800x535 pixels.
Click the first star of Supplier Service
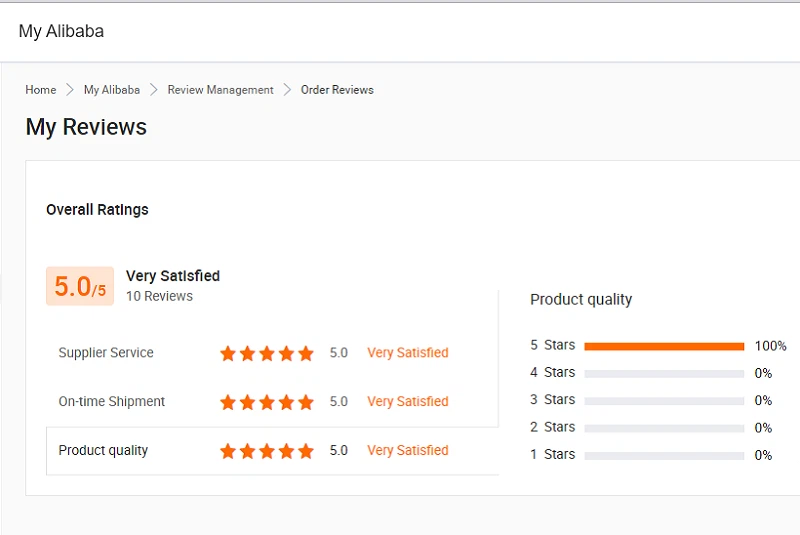(228, 353)
